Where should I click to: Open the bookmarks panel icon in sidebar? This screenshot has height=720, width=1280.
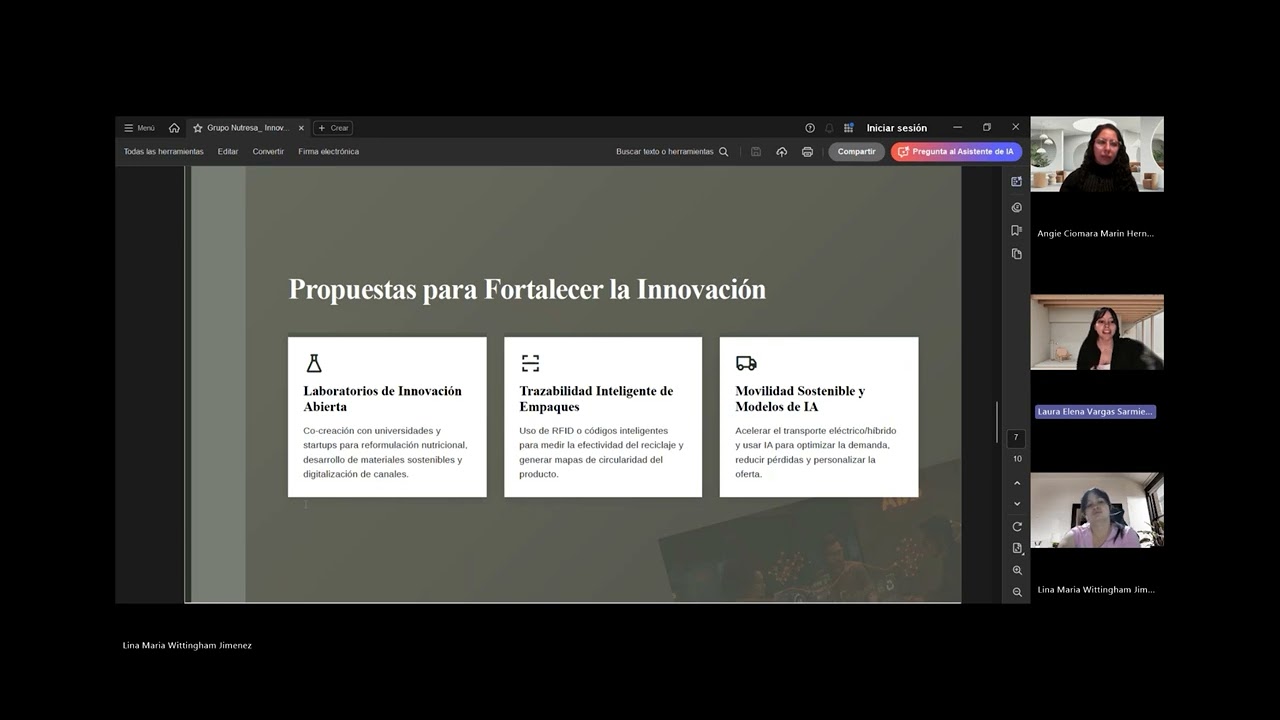pos(1017,231)
